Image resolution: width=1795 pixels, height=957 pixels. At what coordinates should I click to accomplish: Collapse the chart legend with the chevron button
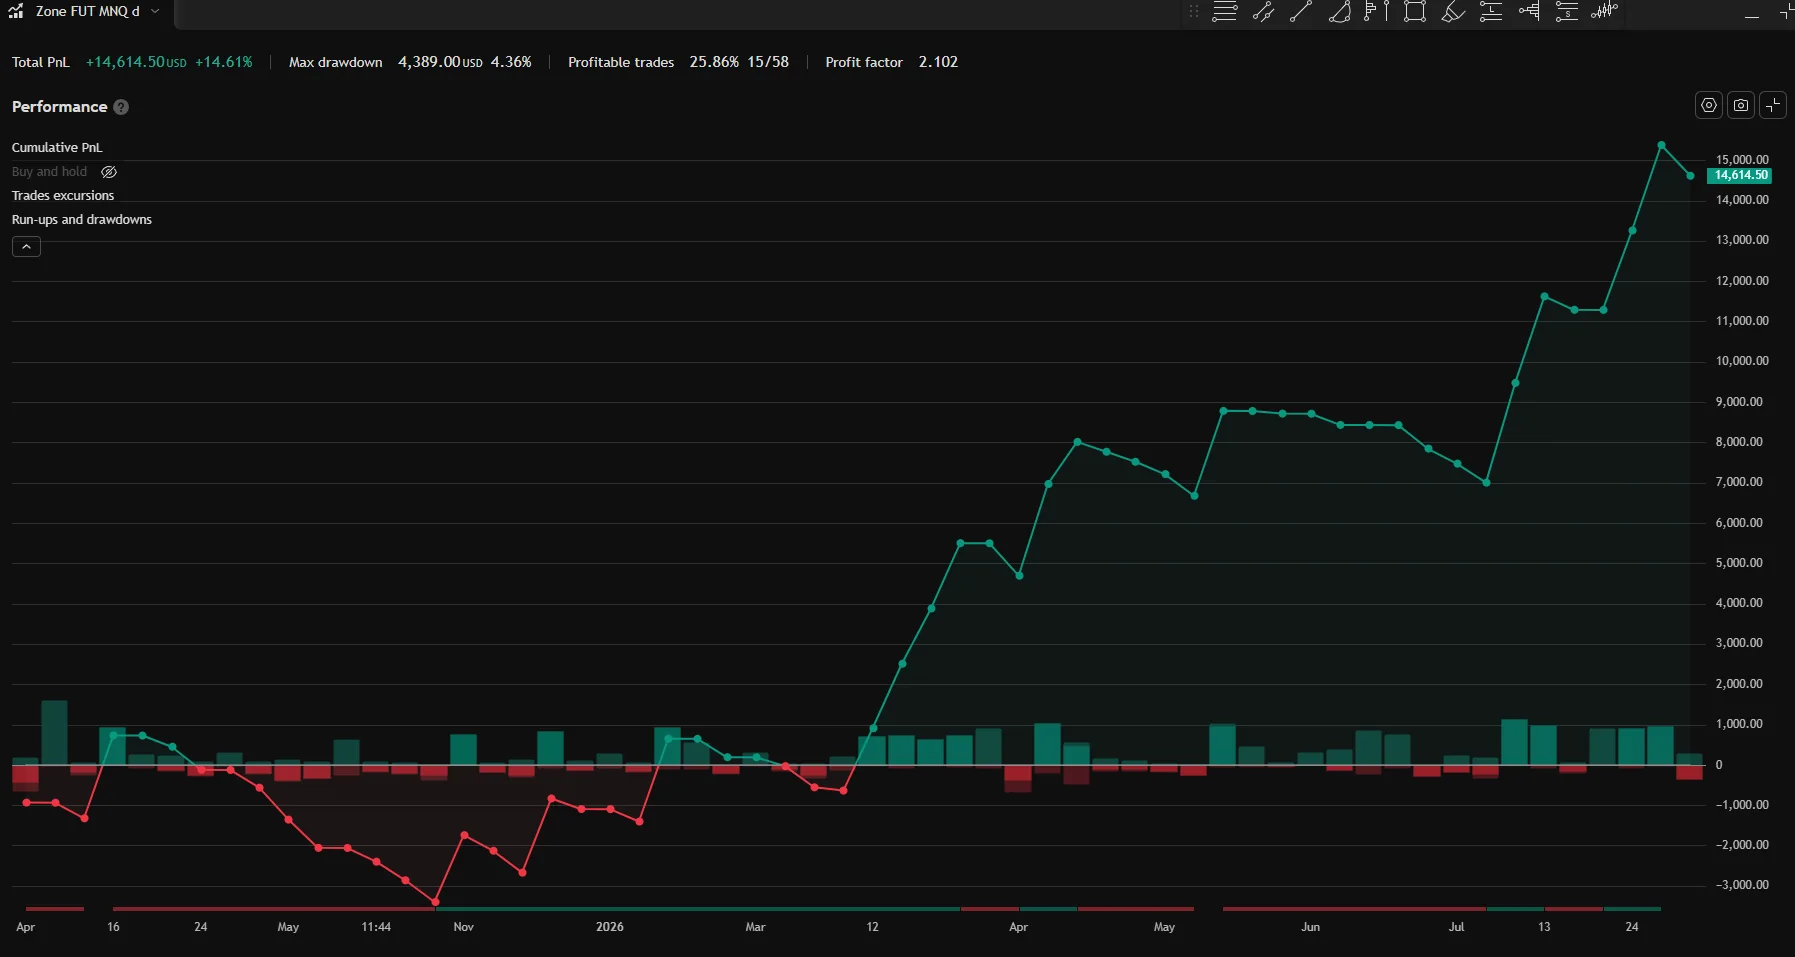[x=26, y=246]
